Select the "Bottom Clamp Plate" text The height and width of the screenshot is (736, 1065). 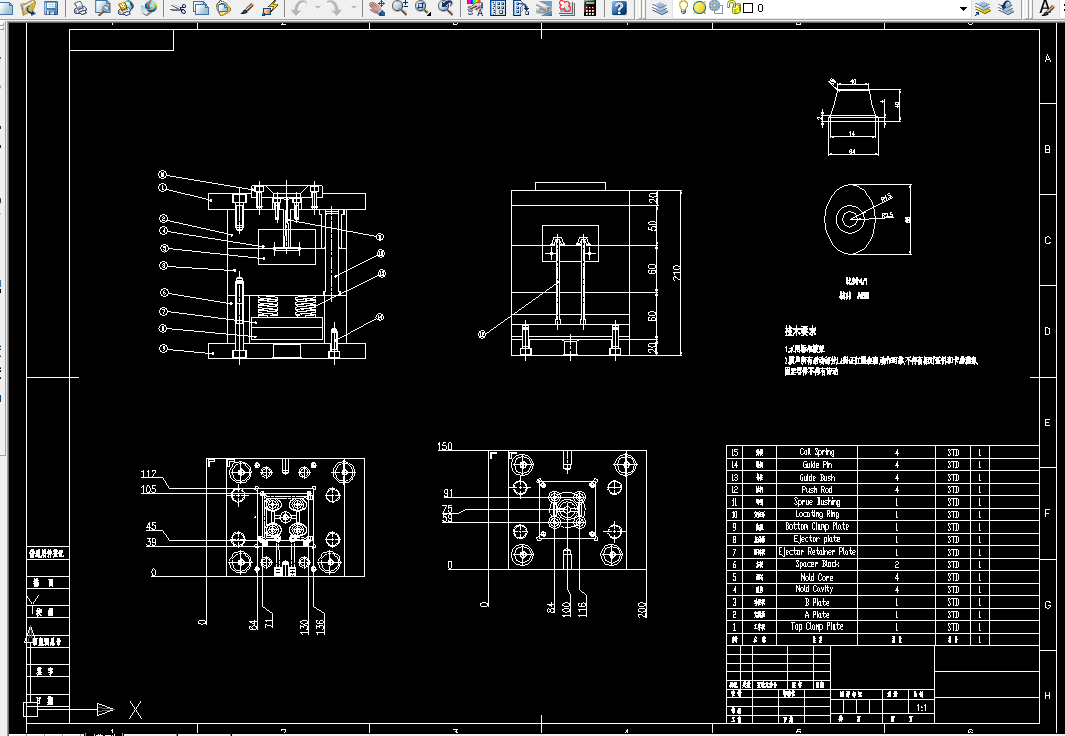tap(816, 526)
